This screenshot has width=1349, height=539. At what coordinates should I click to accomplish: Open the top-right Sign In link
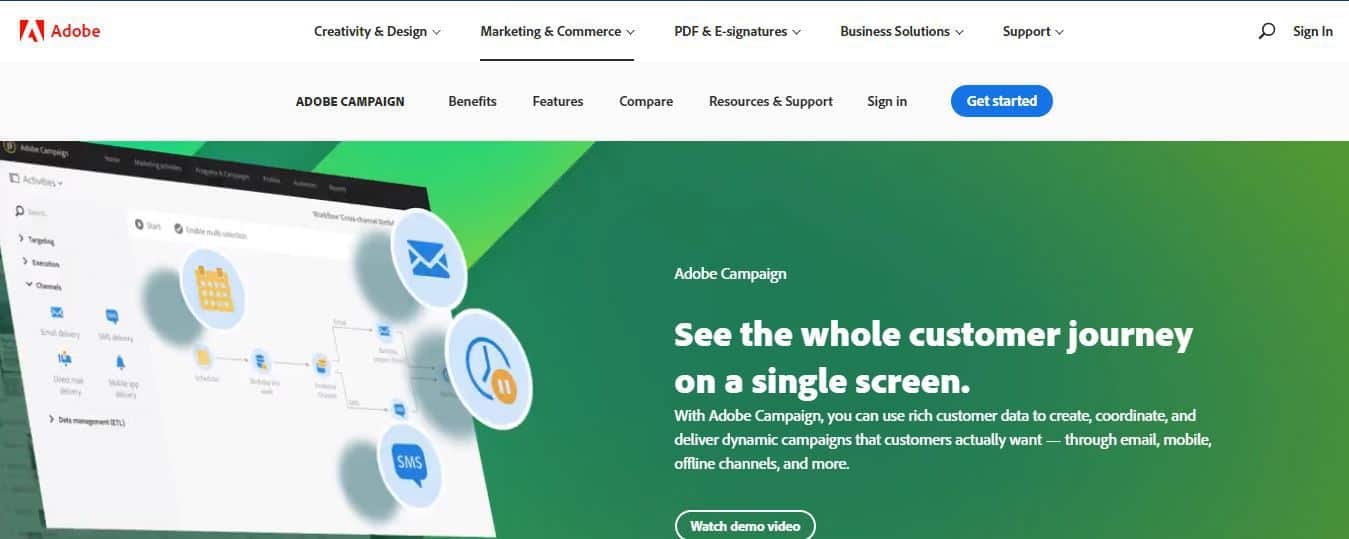[x=1312, y=31]
